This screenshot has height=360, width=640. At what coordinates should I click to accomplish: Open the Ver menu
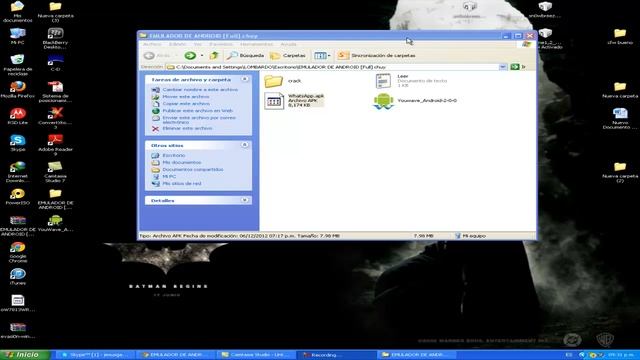coord(198,44)
